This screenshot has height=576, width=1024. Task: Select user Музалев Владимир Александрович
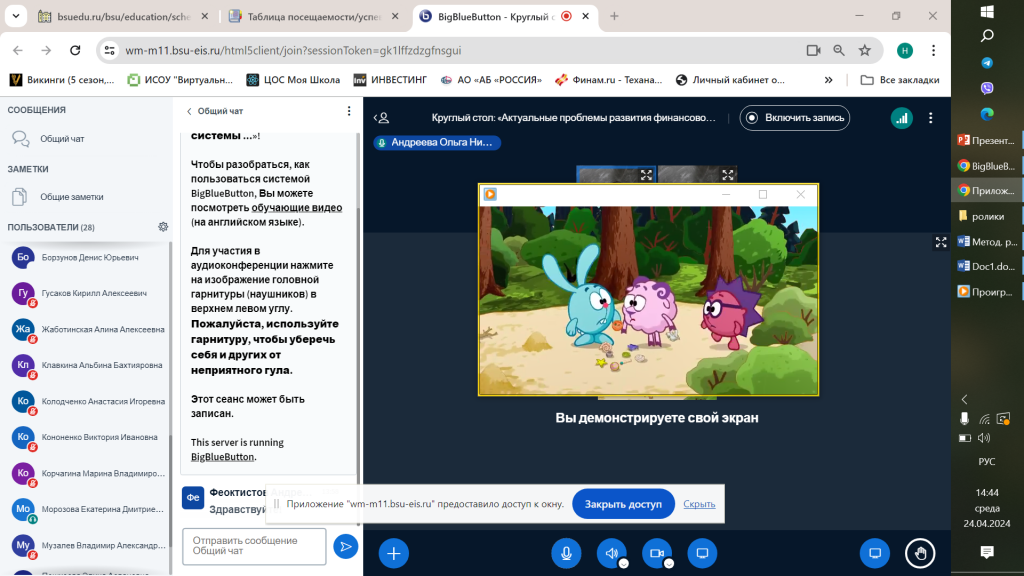point(88,545)
